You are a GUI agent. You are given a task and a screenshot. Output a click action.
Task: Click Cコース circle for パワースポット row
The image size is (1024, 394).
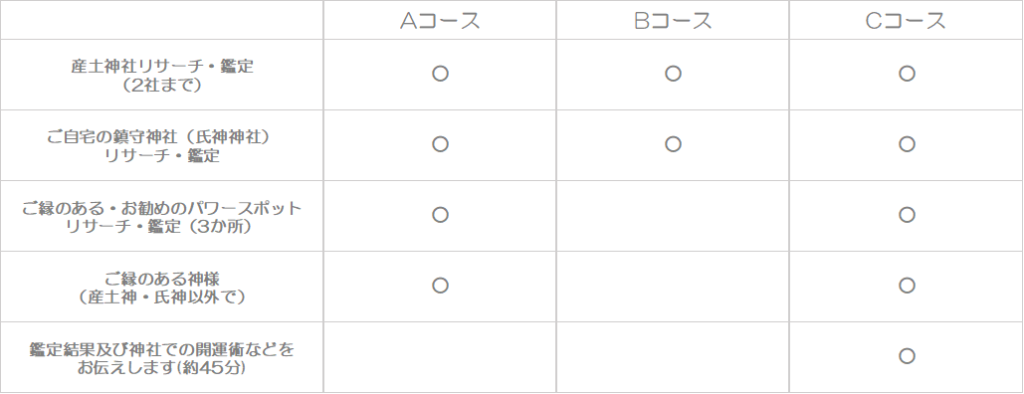pos(906,214)
